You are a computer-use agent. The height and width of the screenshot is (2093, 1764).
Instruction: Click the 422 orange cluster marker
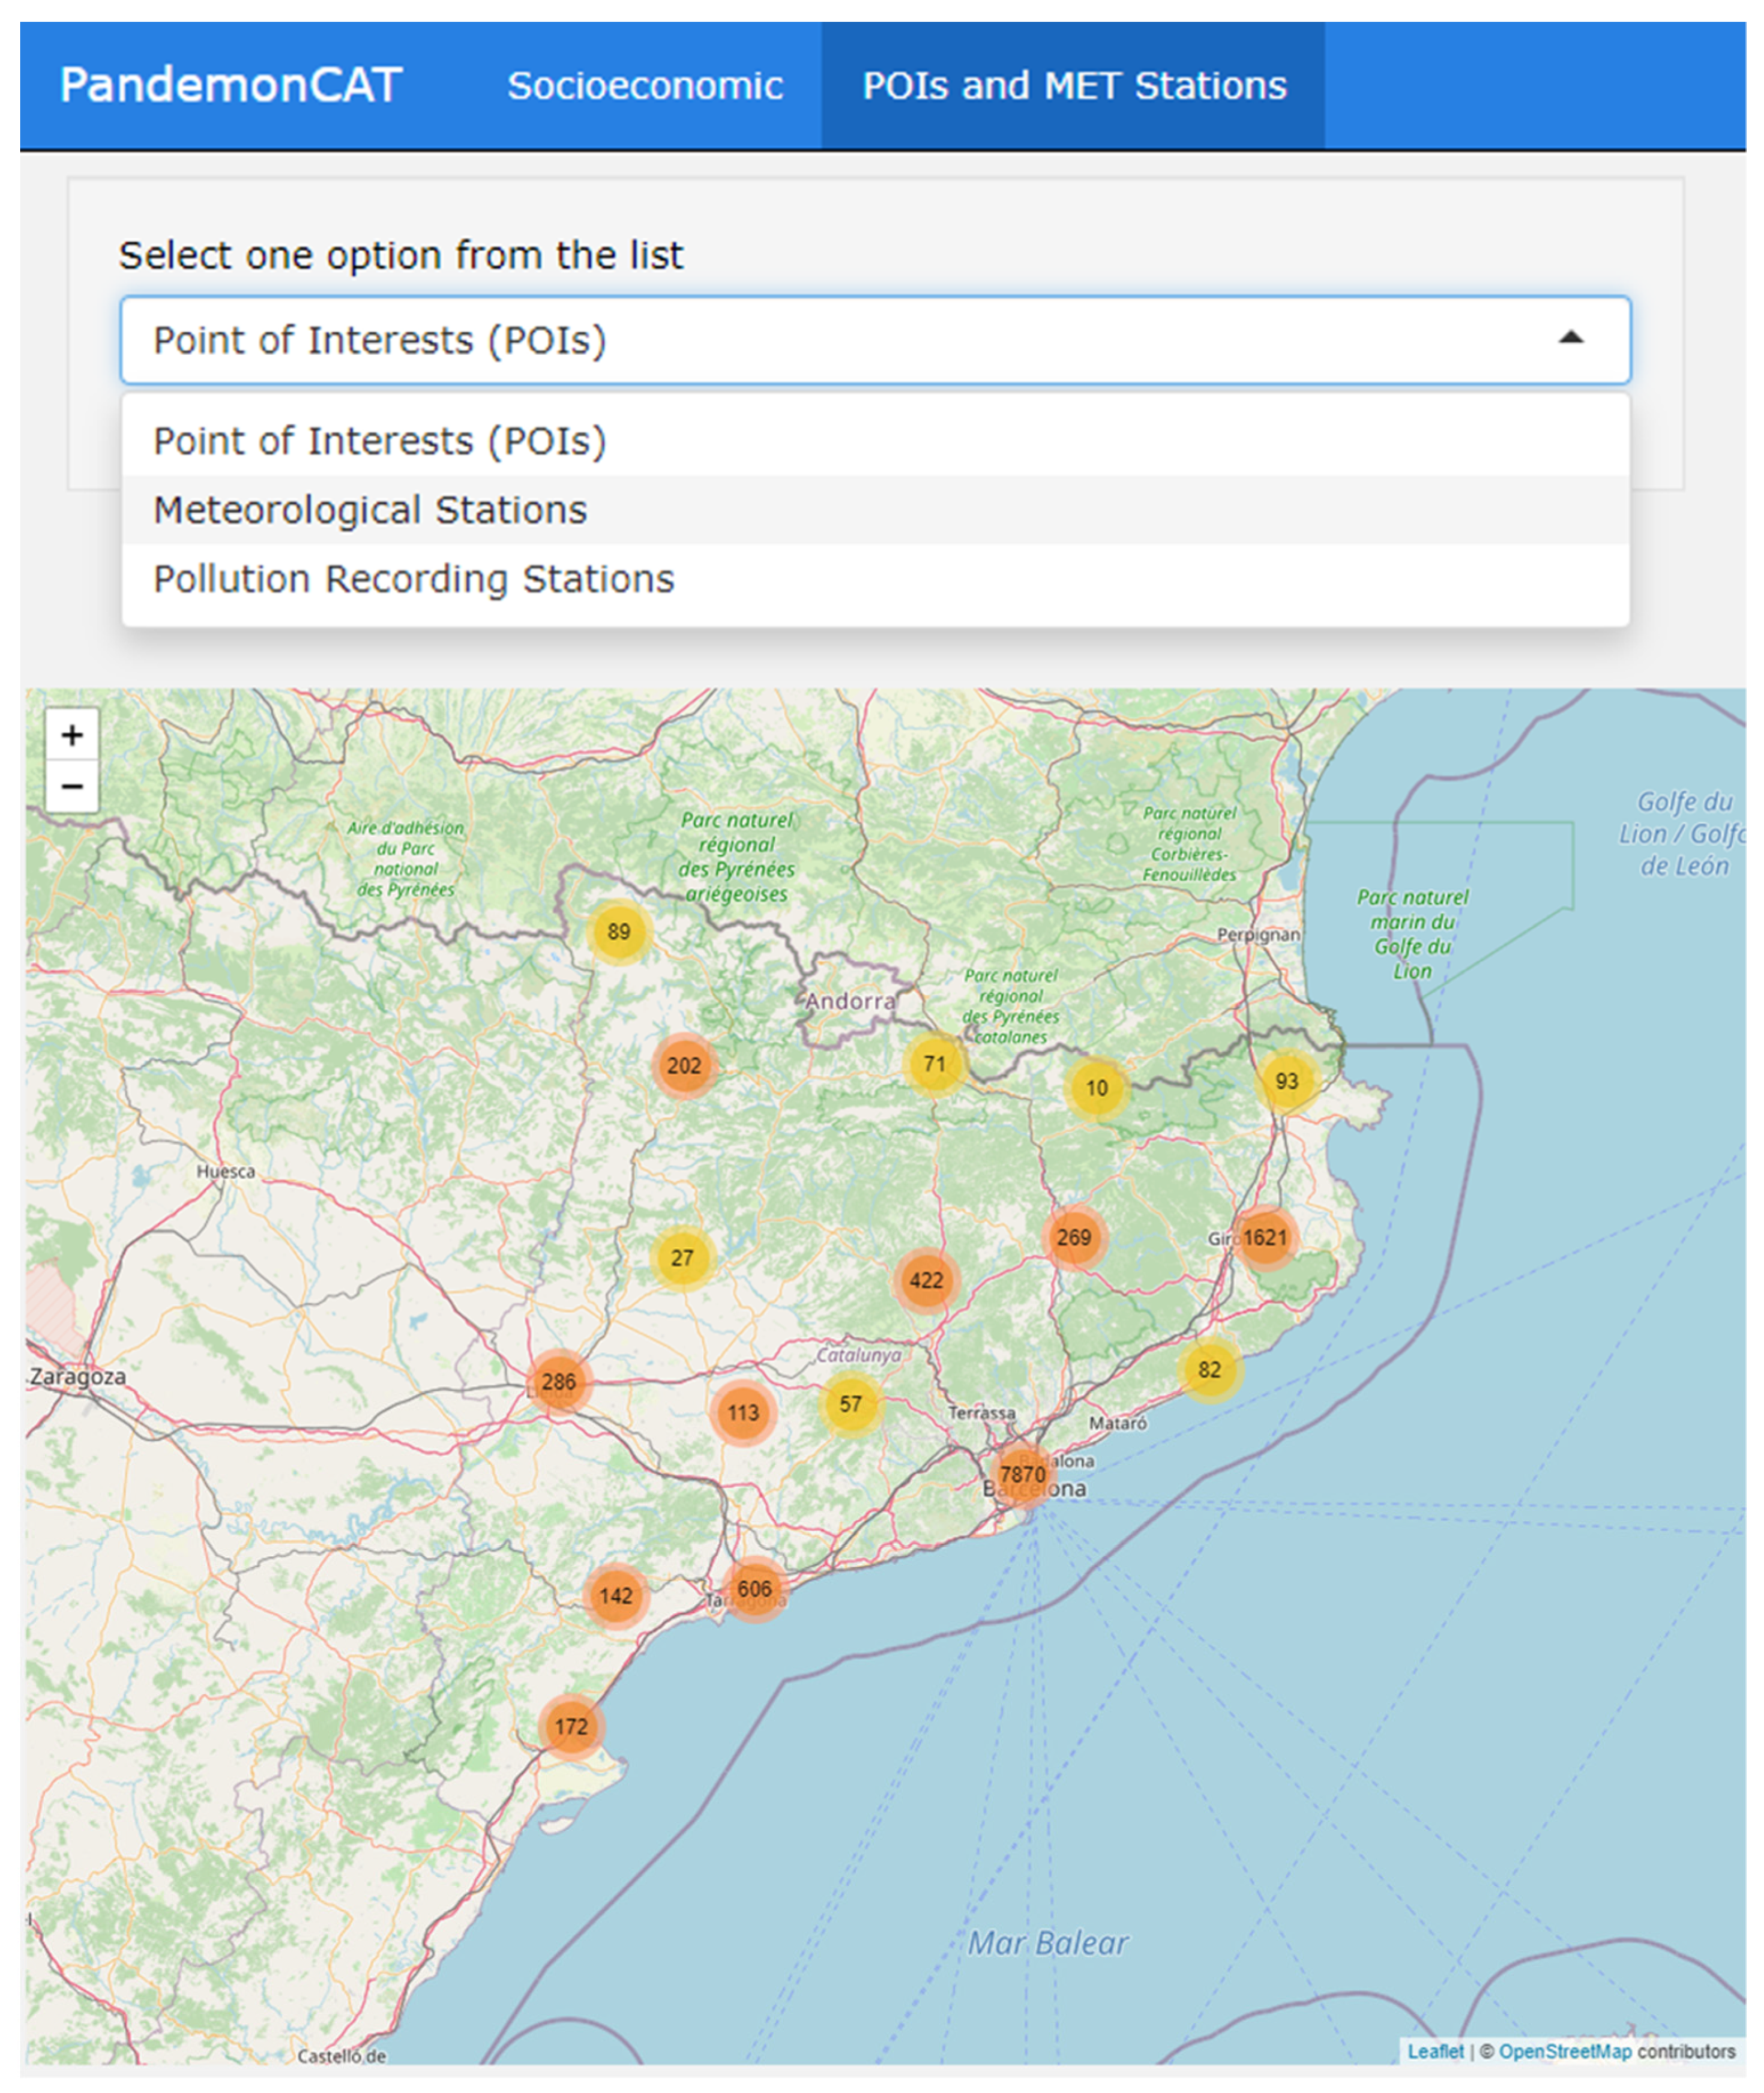pos(926,1280)
